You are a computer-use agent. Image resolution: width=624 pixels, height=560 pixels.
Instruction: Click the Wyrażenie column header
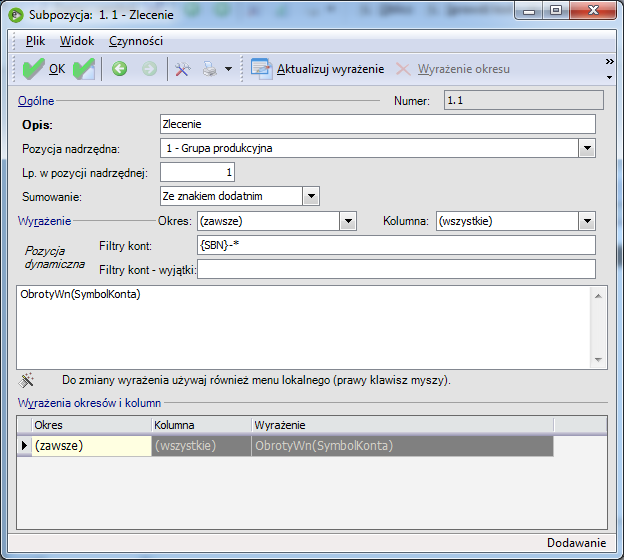pyautogui.click(x=402, y=425)
